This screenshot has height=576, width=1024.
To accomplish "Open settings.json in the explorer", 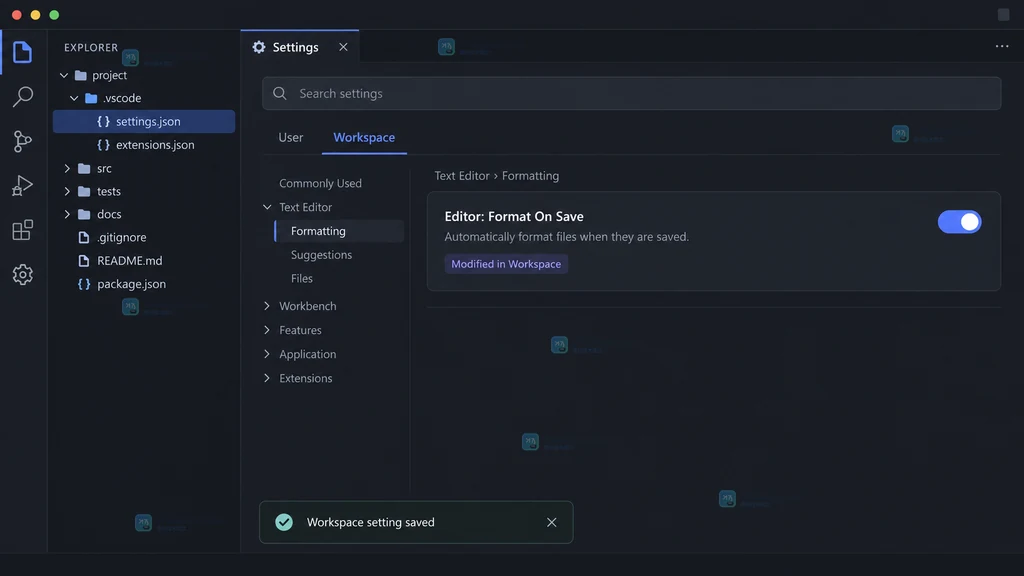I will [144, 121].
